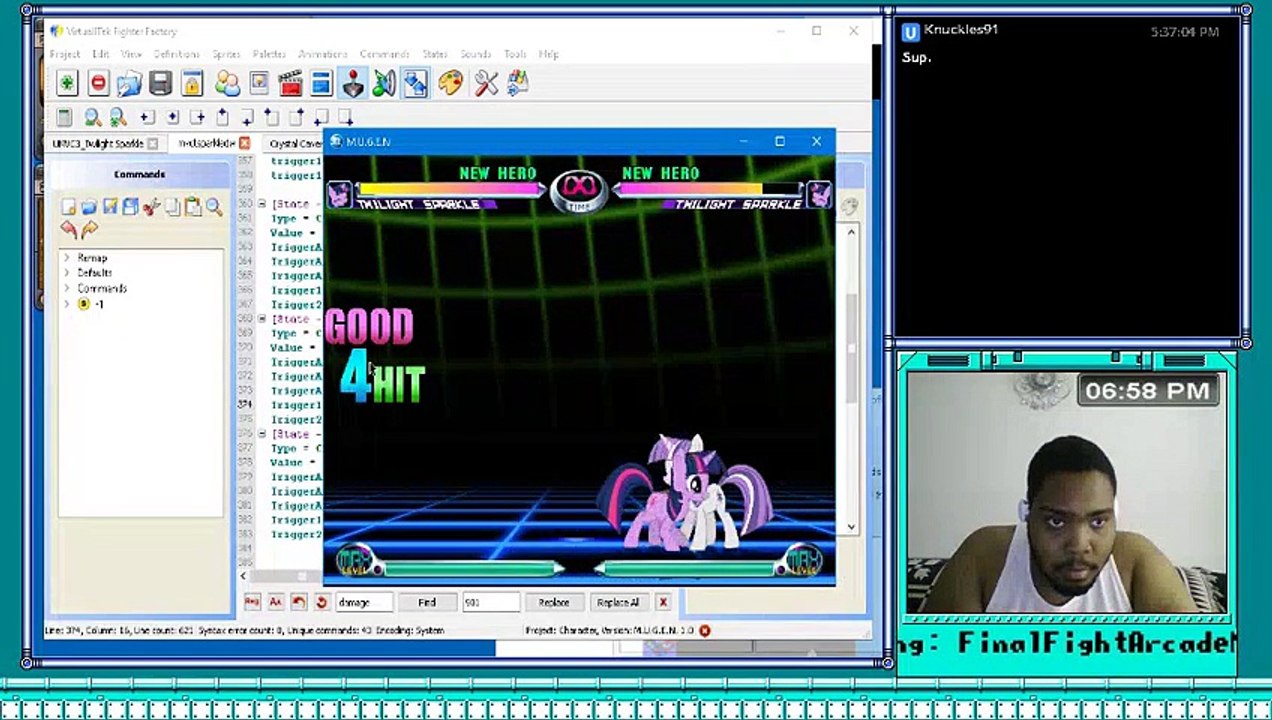Click the Replace button
Screen dimensions: 1272x720
point(553,602)
